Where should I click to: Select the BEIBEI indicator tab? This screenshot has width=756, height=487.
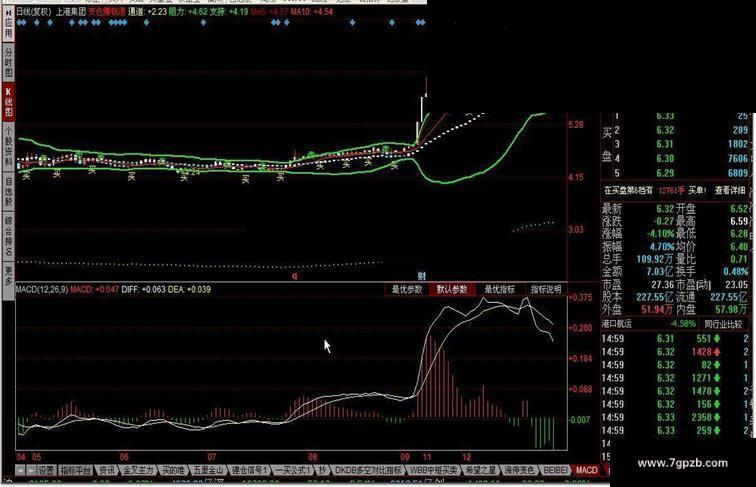point(554,470)
